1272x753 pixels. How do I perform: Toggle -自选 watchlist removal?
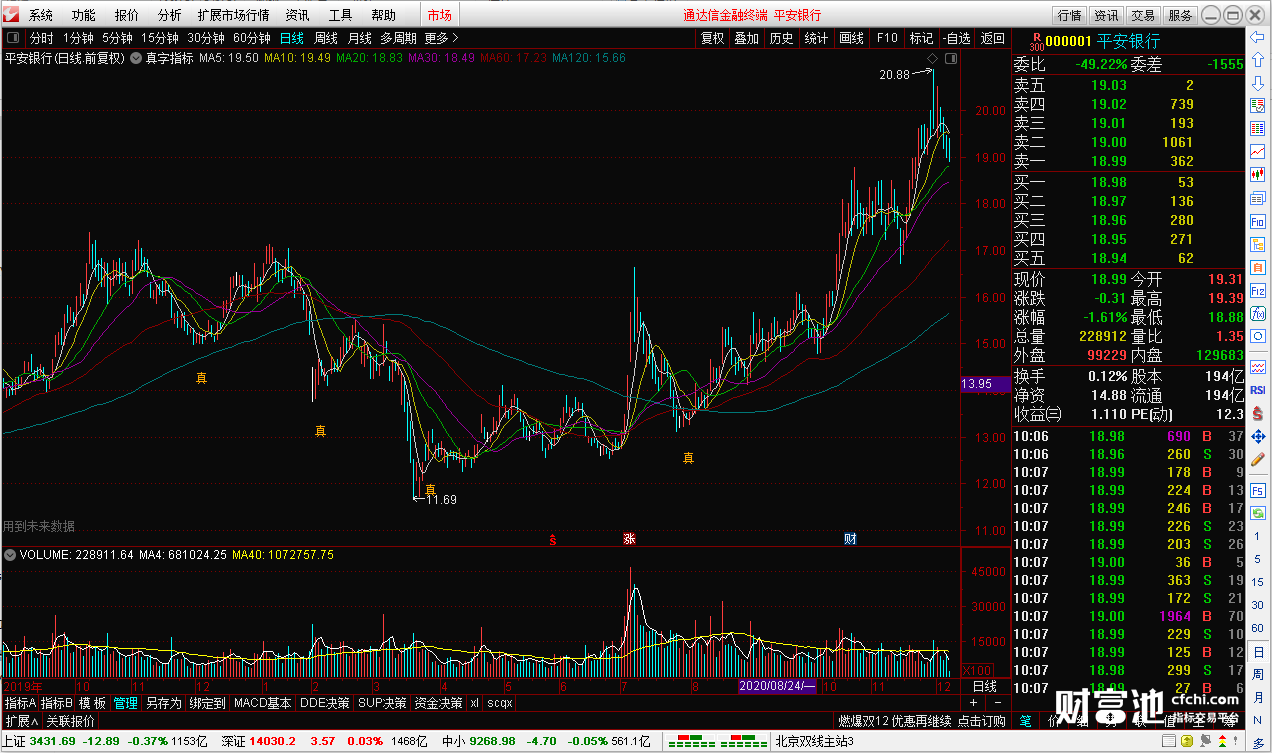pyautogui.click(x=956, y=38)
